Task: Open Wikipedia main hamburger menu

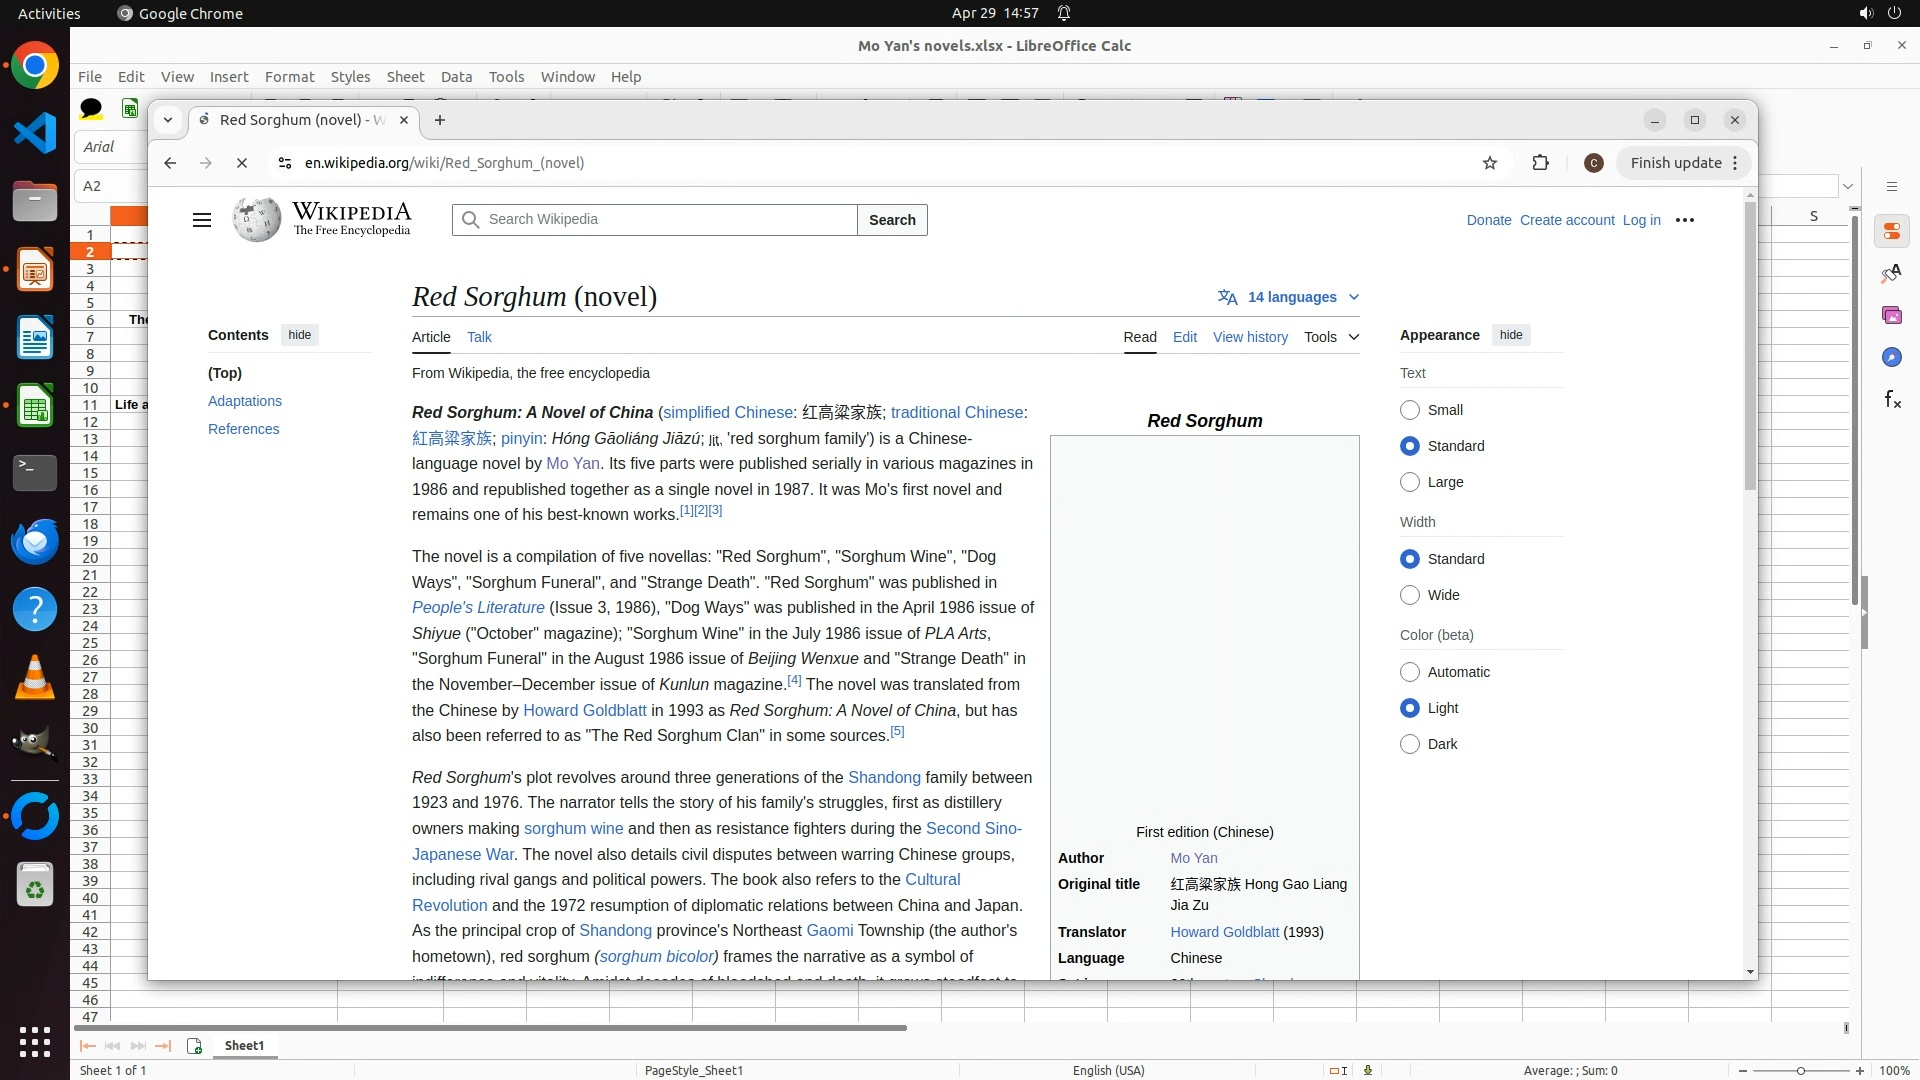Action: coord(202,220)
